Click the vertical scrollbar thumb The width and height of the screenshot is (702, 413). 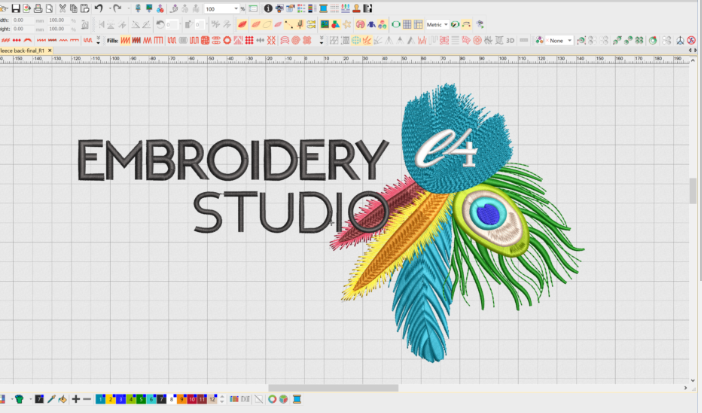coord(693,190)
